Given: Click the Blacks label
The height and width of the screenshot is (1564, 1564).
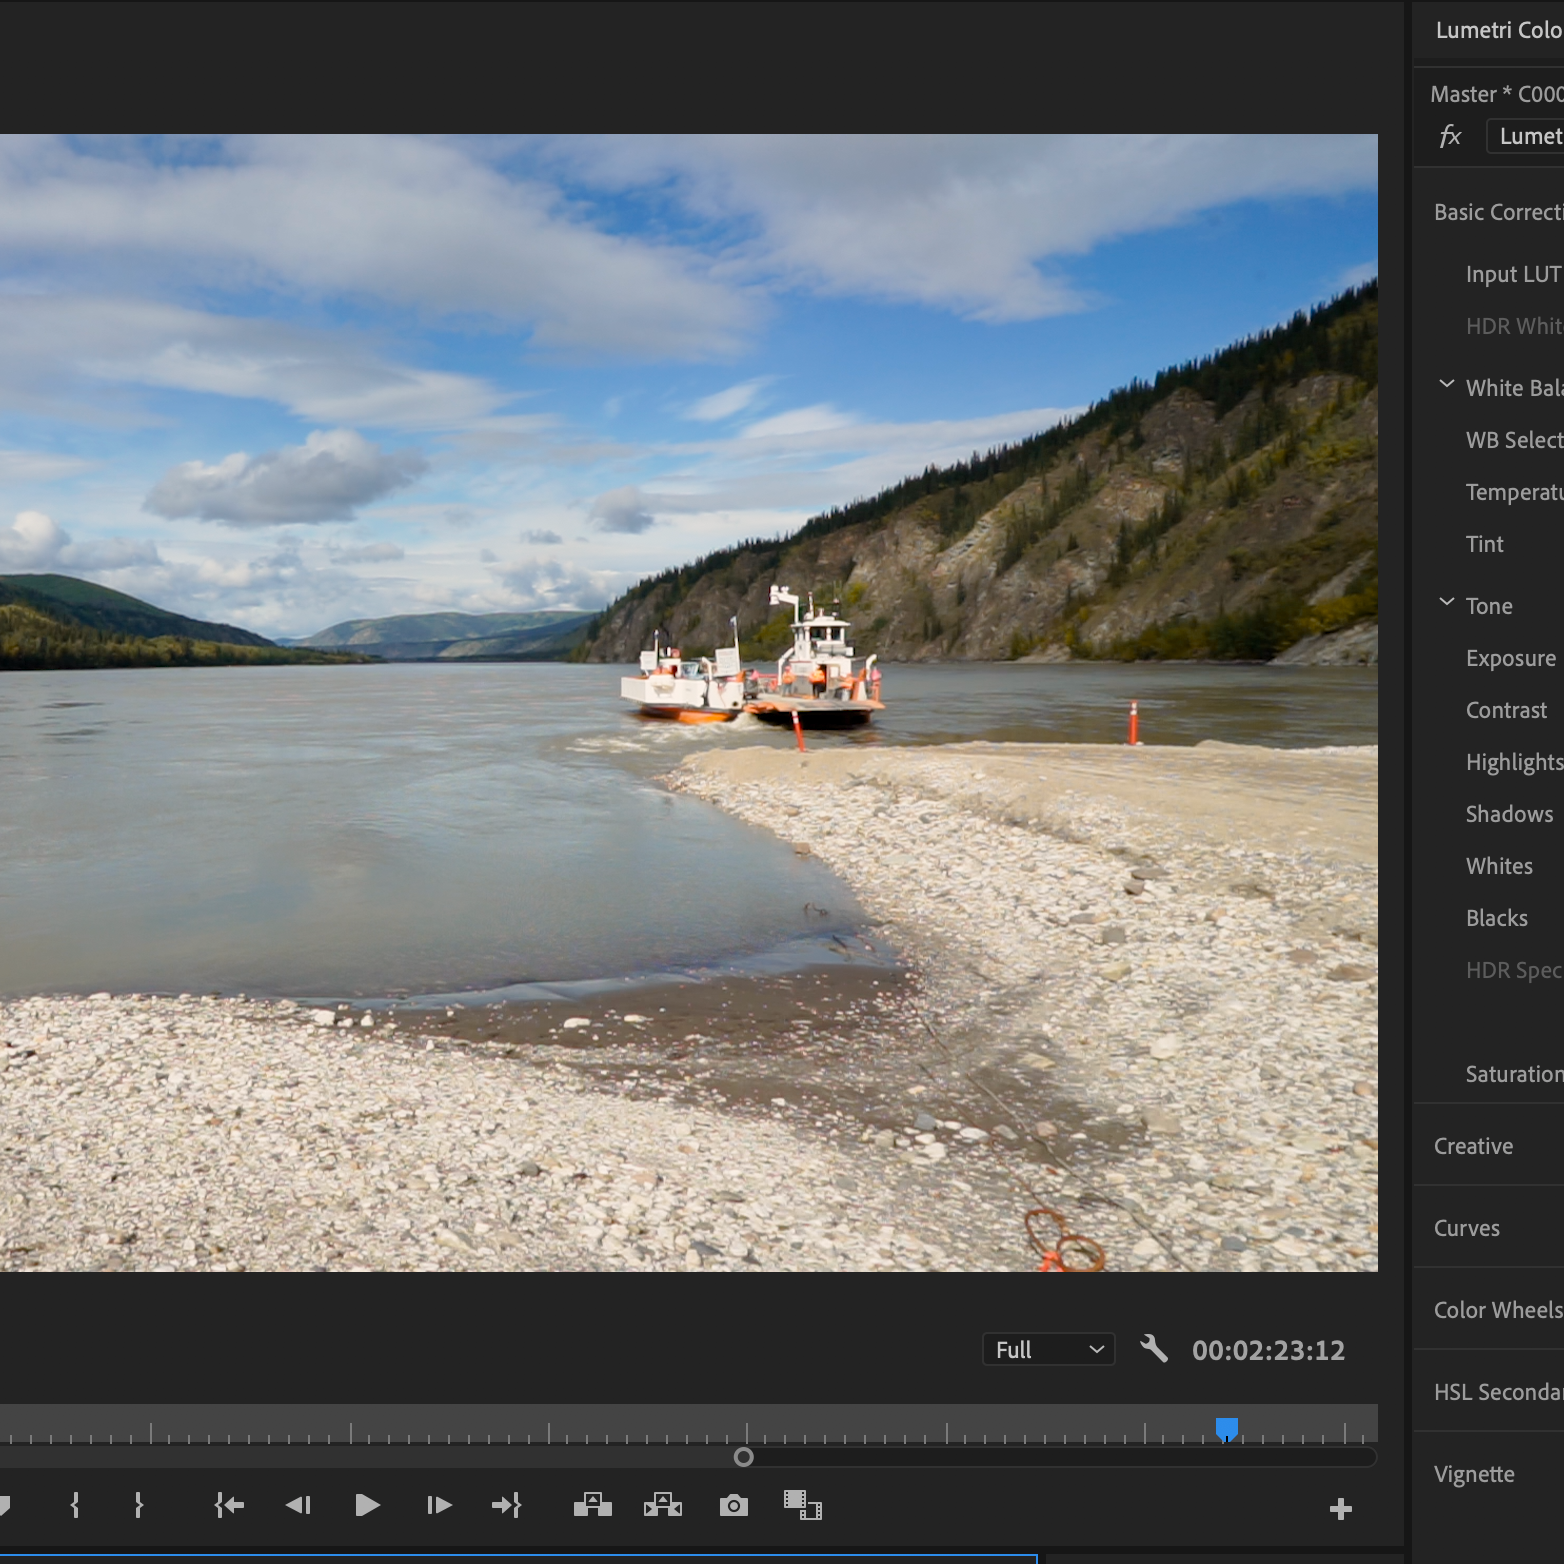Looking at the screenshot, I should 1496,918.
